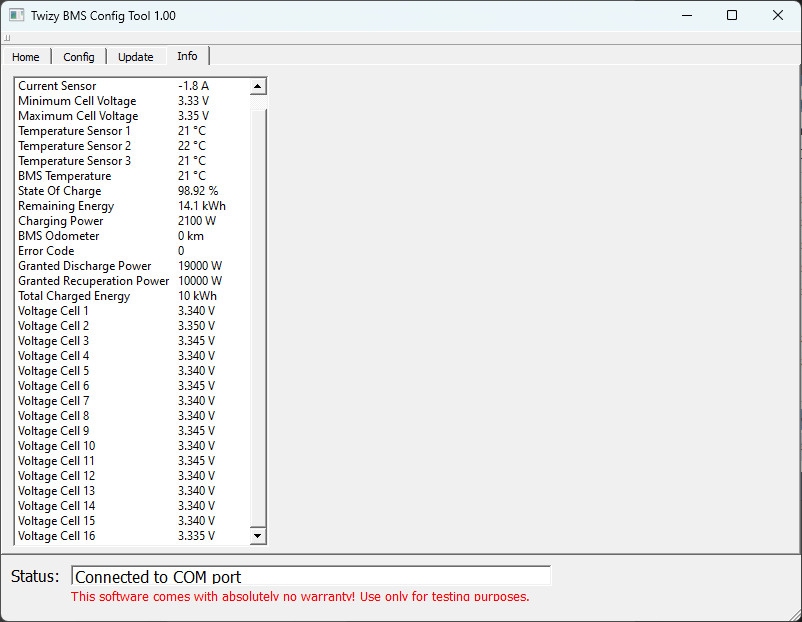This screenshot has width=802, height=622.
Task: Click the toolbar grip handle below title
Action: point(6,38)
